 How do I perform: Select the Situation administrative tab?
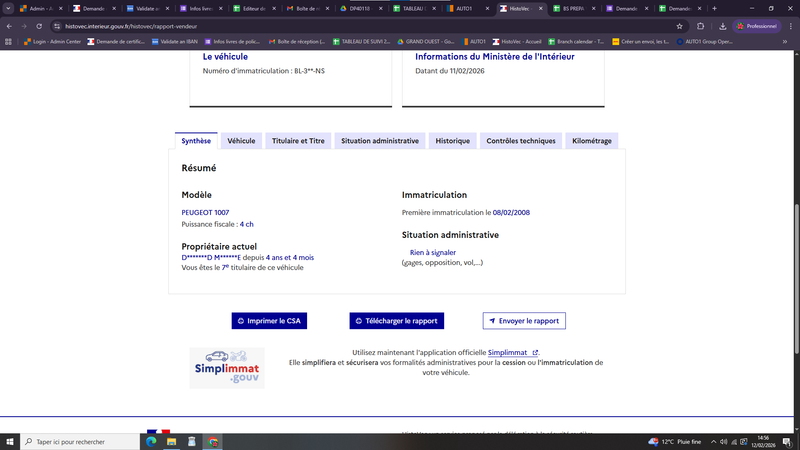coord(379,141)
